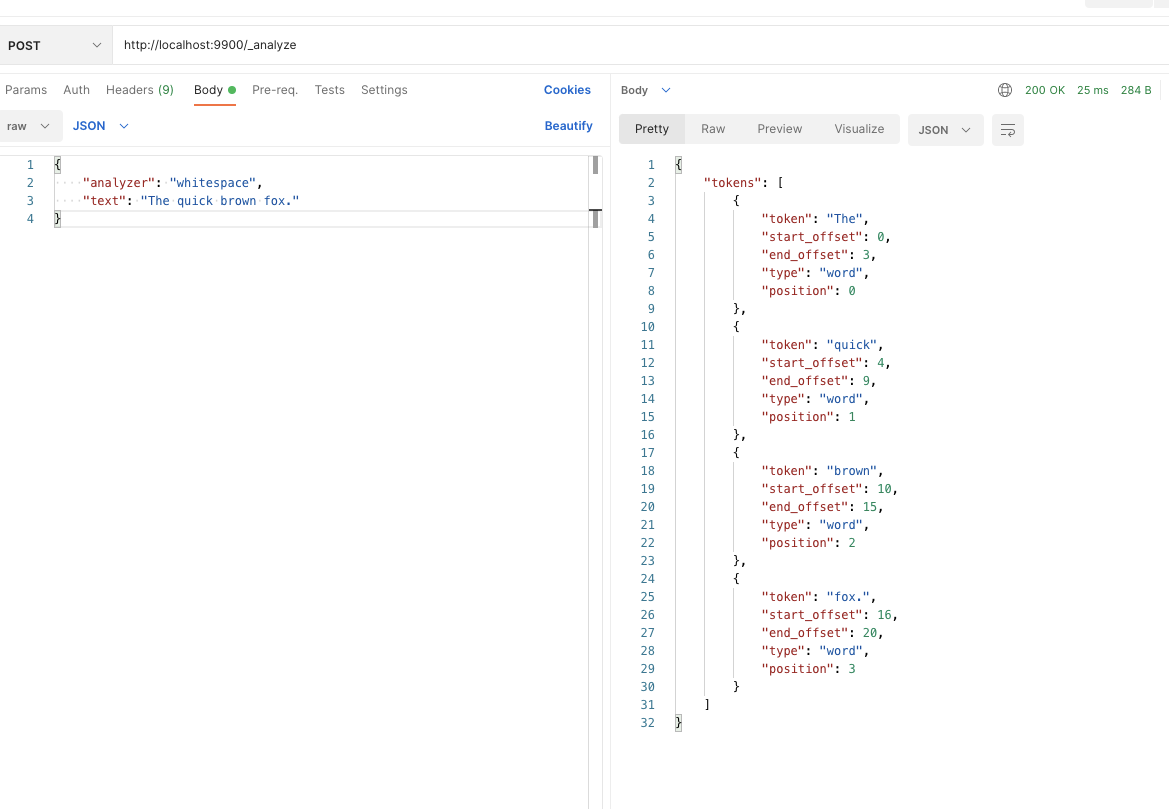The height and width of the screenshot is (809, 1169).
Task: Click the "tokens" key in response
Action: pos(733,183)
